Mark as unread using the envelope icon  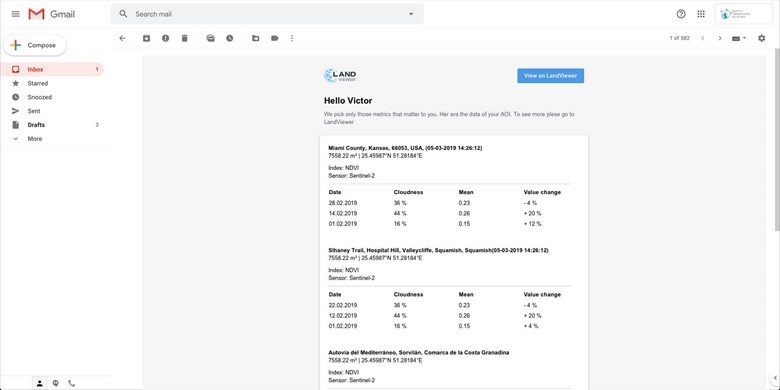tap(210, 38)
